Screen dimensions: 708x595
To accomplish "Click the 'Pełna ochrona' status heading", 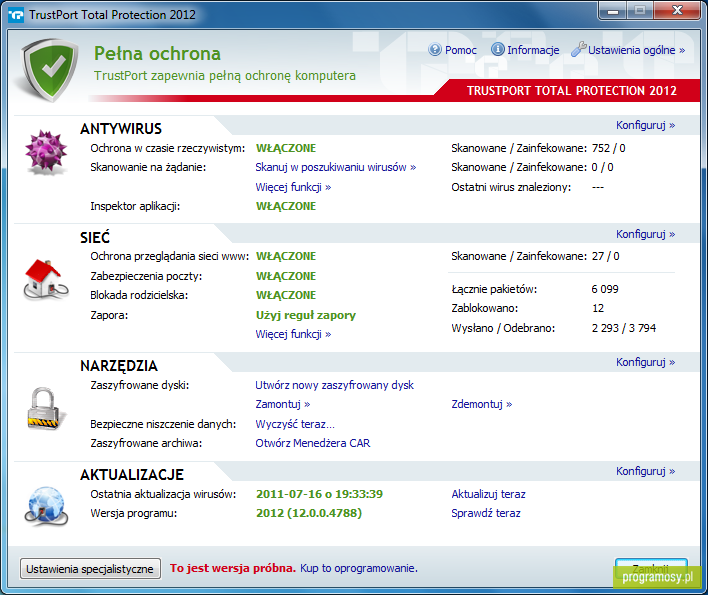I will [157, 54].
